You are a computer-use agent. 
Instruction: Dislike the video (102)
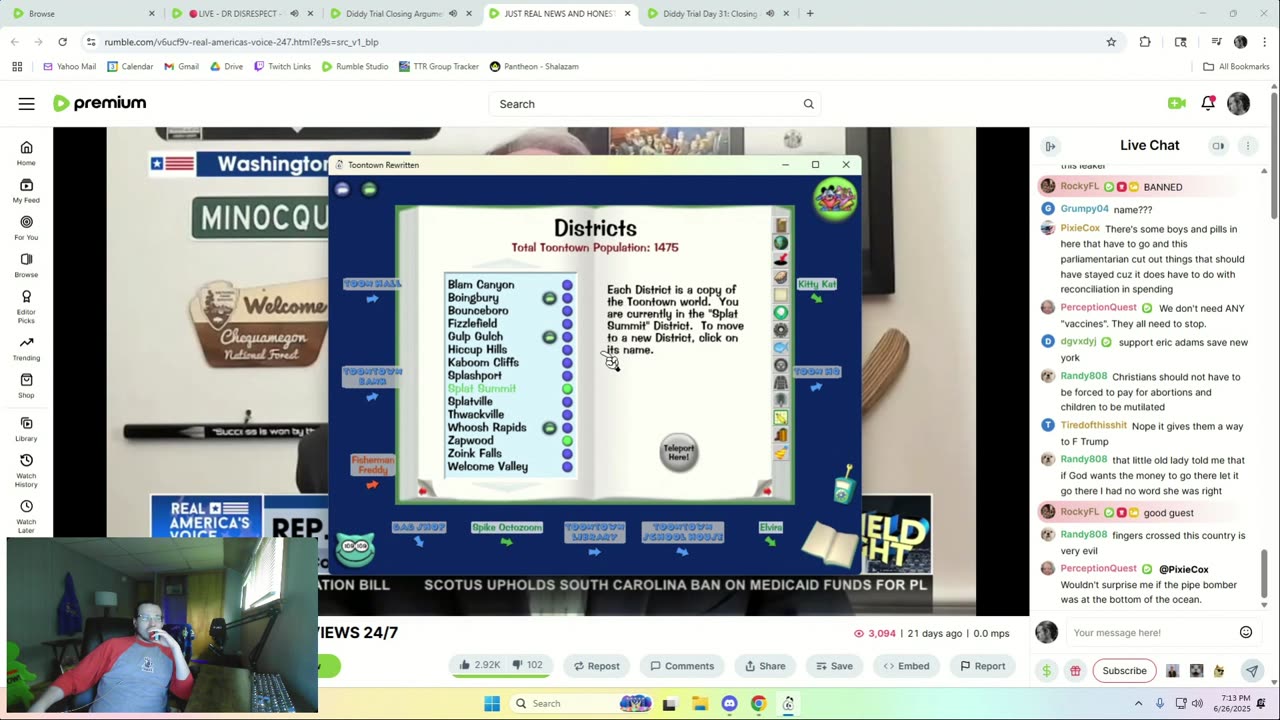click(x=529, y=665)
